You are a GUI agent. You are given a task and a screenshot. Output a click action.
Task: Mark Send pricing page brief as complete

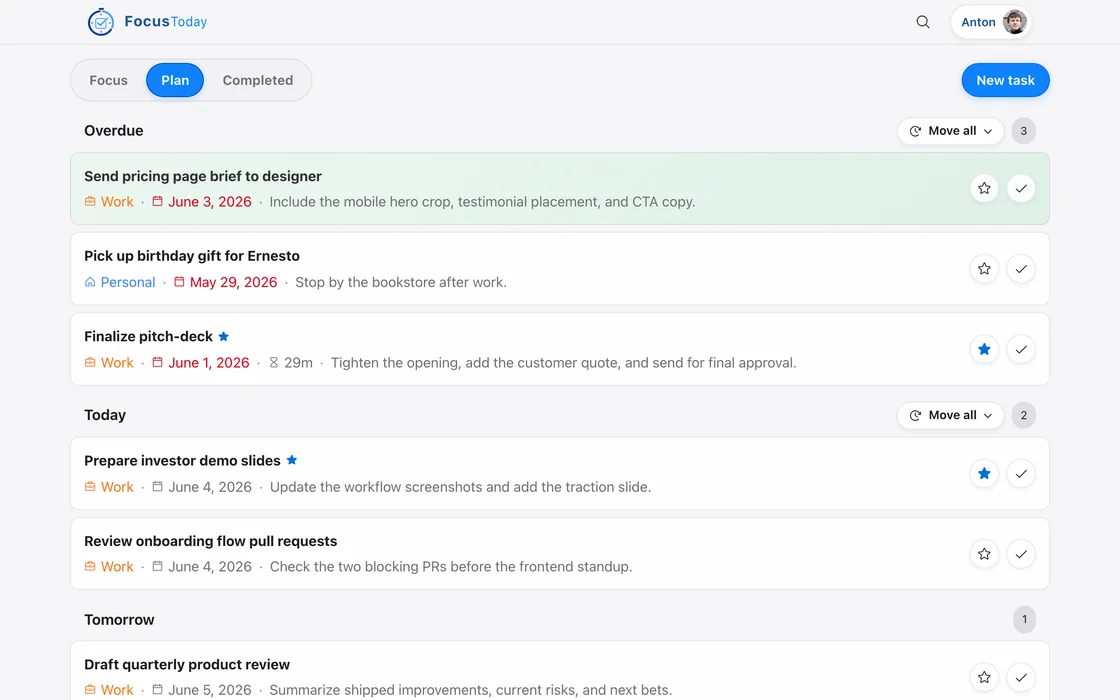(1021, 189)
